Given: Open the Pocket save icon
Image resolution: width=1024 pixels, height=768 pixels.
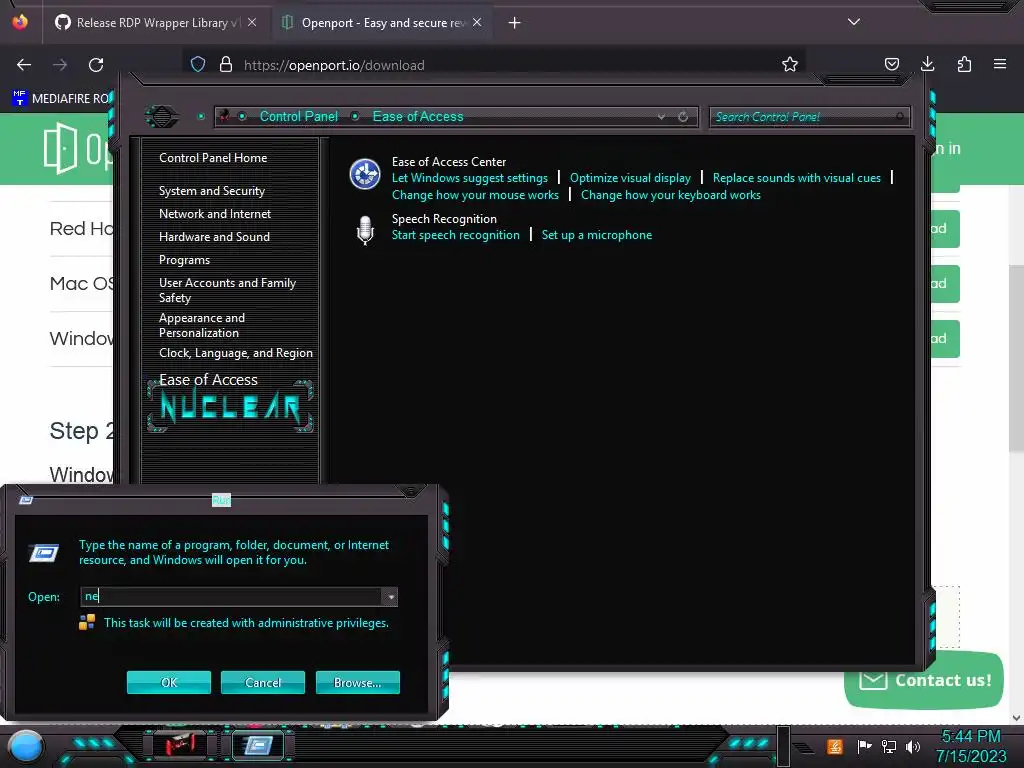Looking at the screenshot, I should 891,65.
